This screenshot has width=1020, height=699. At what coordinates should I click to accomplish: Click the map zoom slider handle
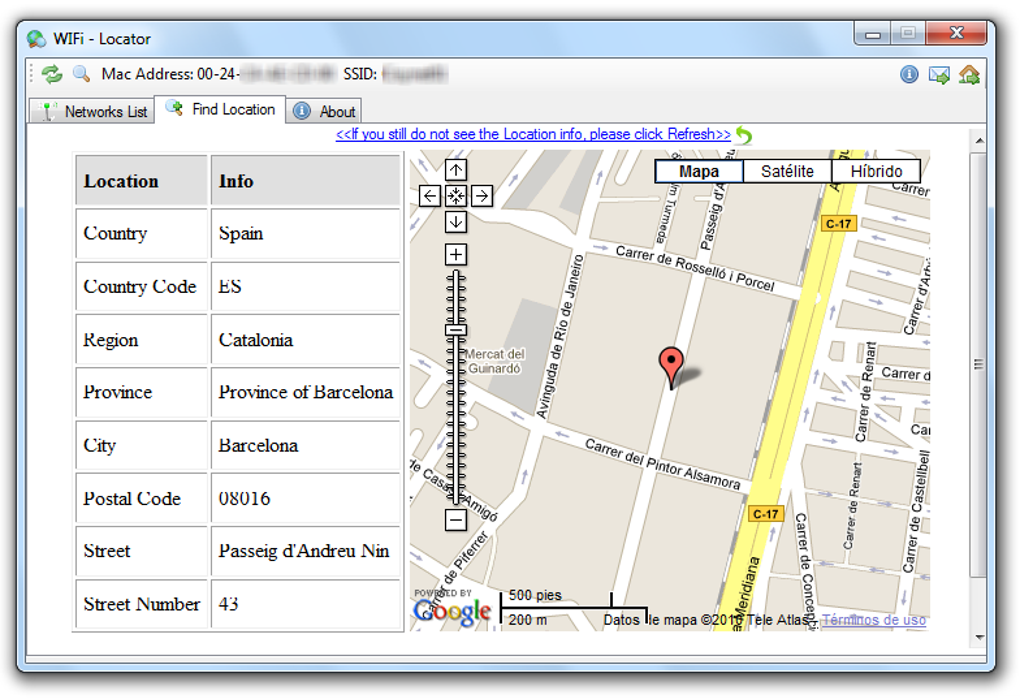456,330
